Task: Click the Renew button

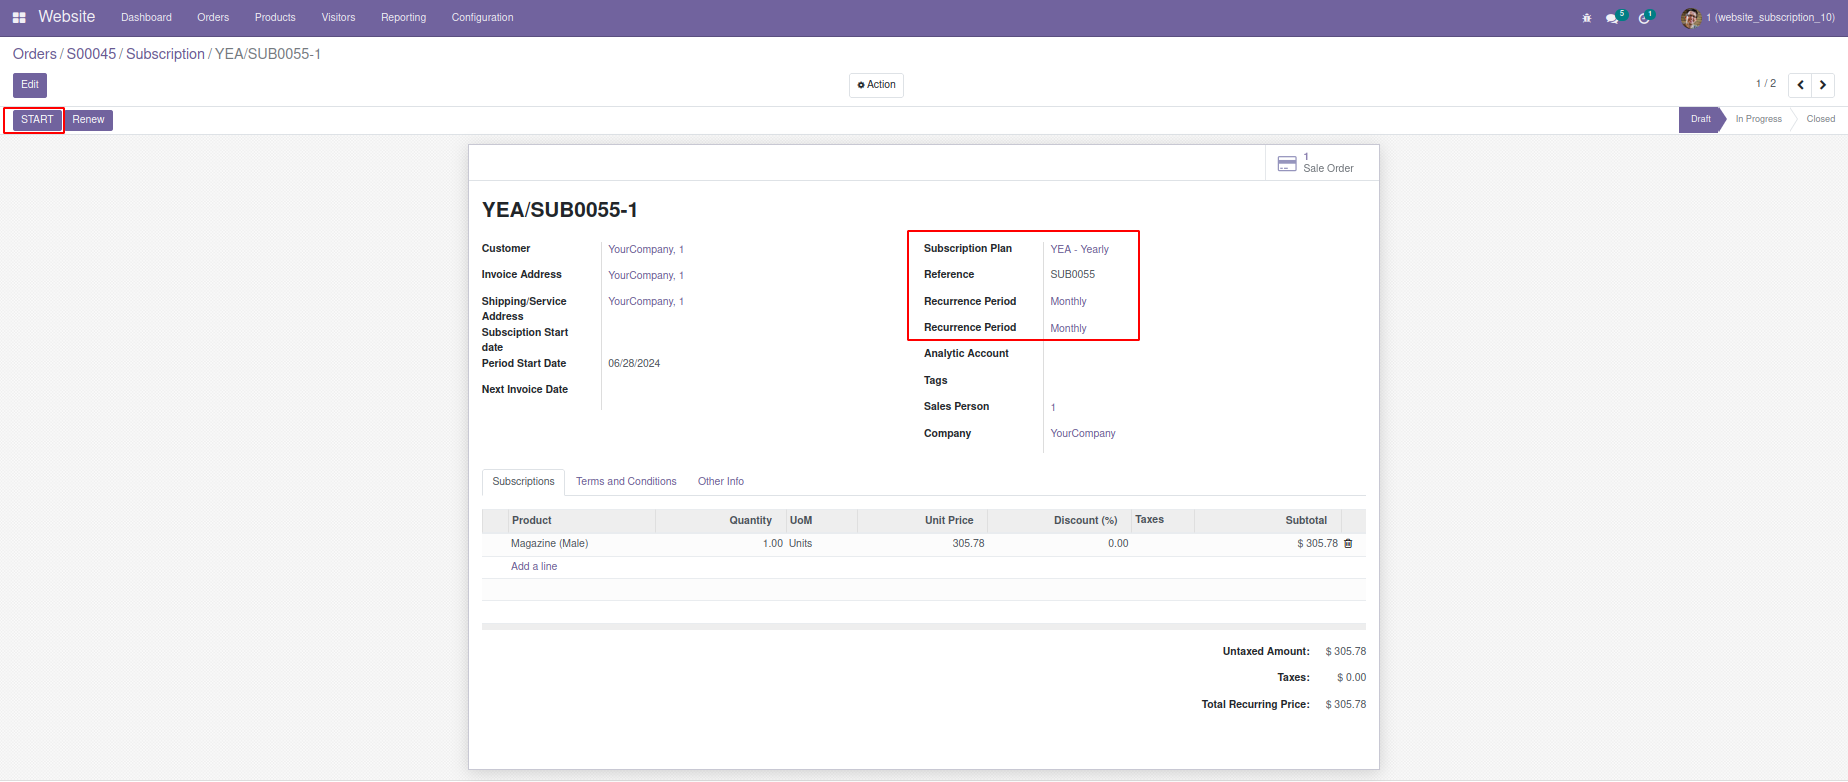Action: click(x=88, y=120)
